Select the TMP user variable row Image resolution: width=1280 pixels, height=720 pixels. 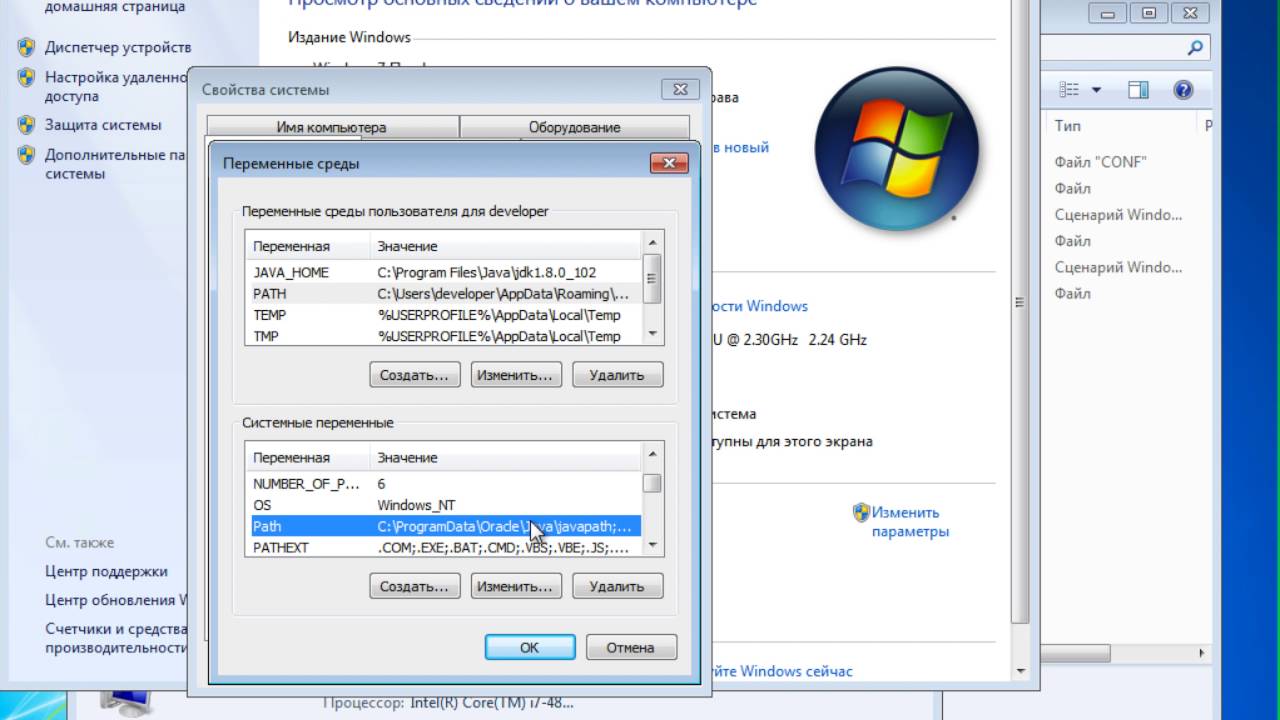point(444,336)
